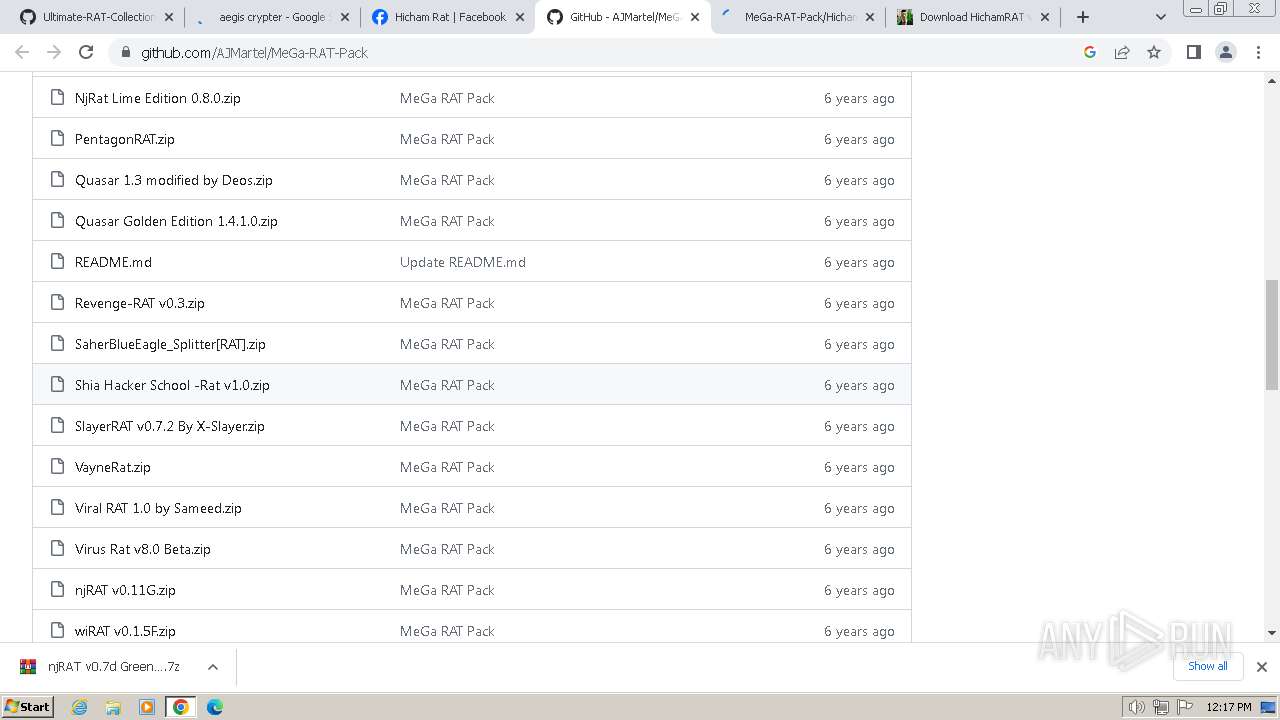Open Quasar Golden Edition 1.4.1.0.zip
The width and height of the screenshot is (1280, 720).
[x=176, y=221]
